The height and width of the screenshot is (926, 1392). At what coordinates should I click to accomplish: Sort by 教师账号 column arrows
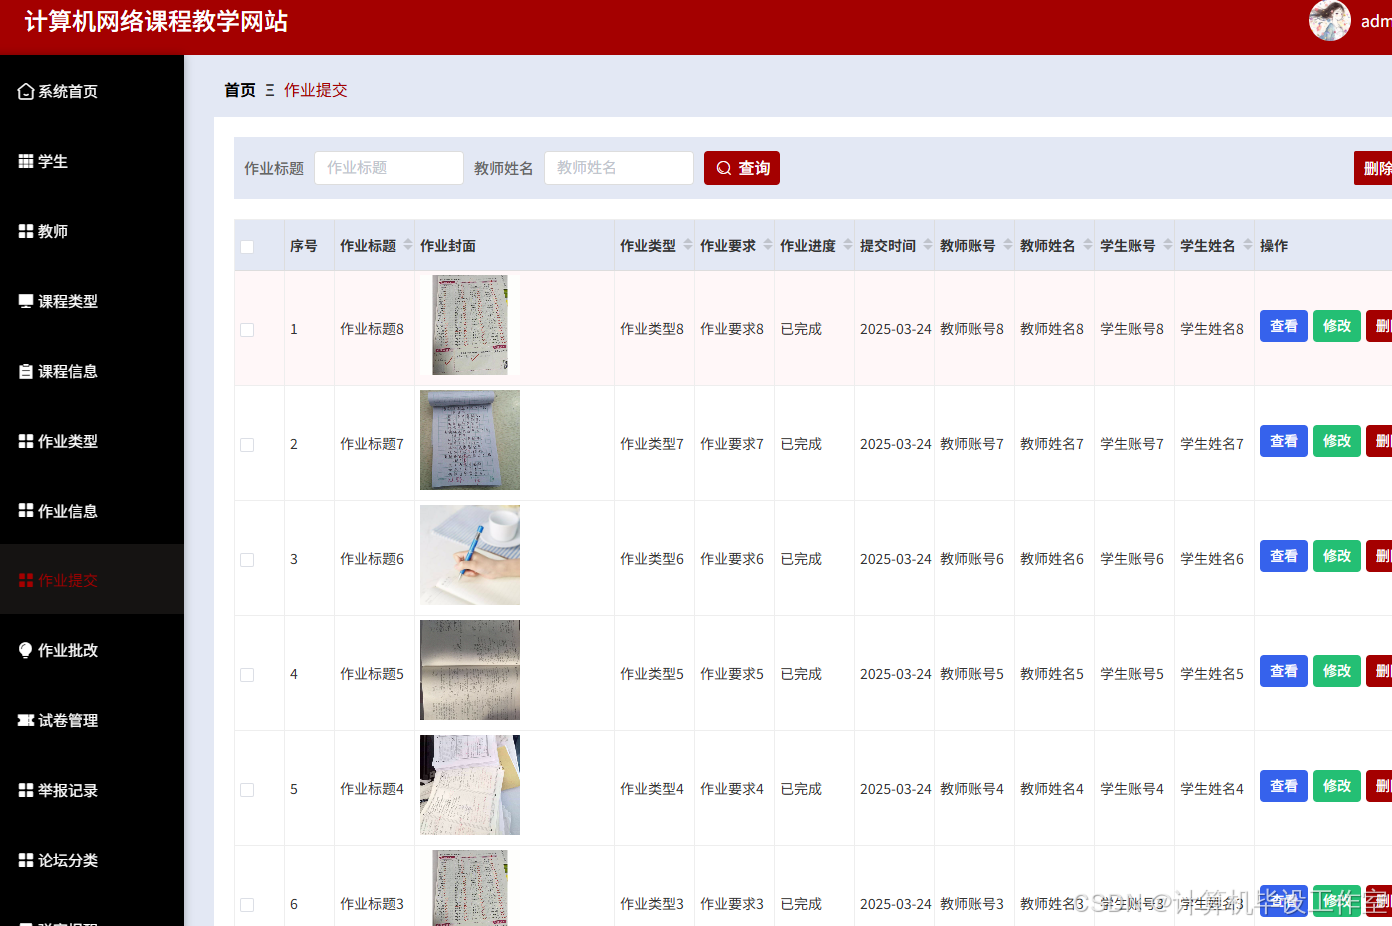[1008, 245]
